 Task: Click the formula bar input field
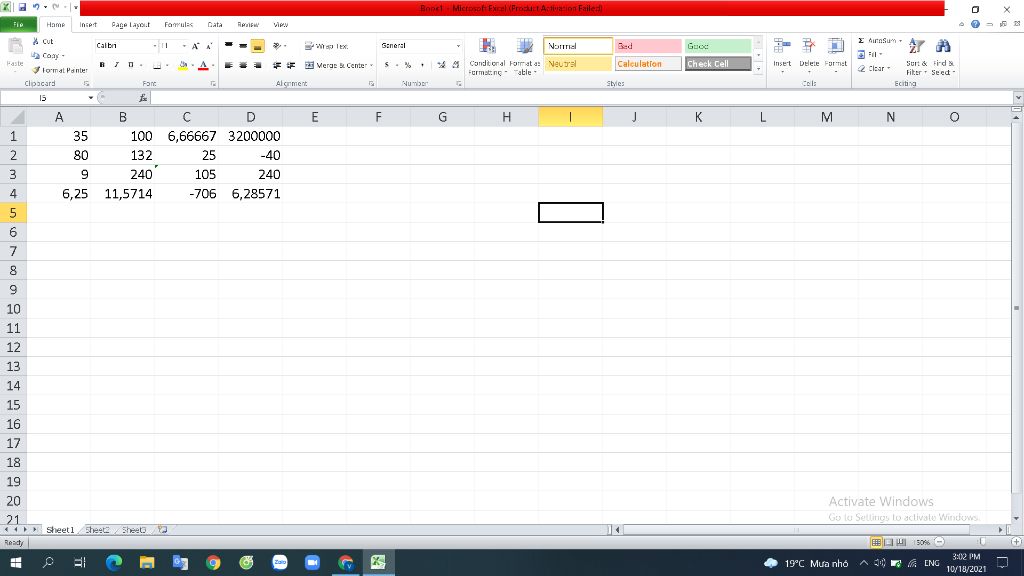581,98
